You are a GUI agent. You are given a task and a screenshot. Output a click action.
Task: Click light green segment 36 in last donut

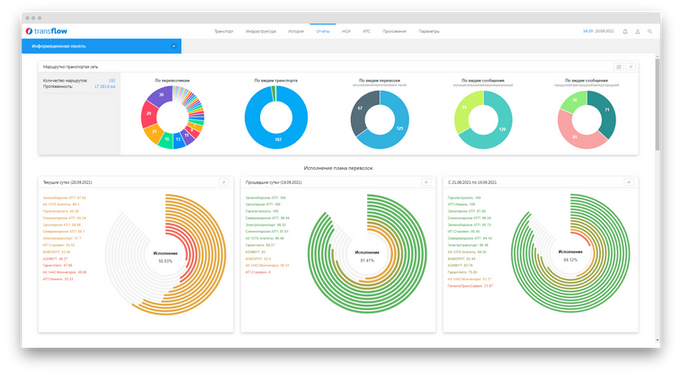point(574,100)
